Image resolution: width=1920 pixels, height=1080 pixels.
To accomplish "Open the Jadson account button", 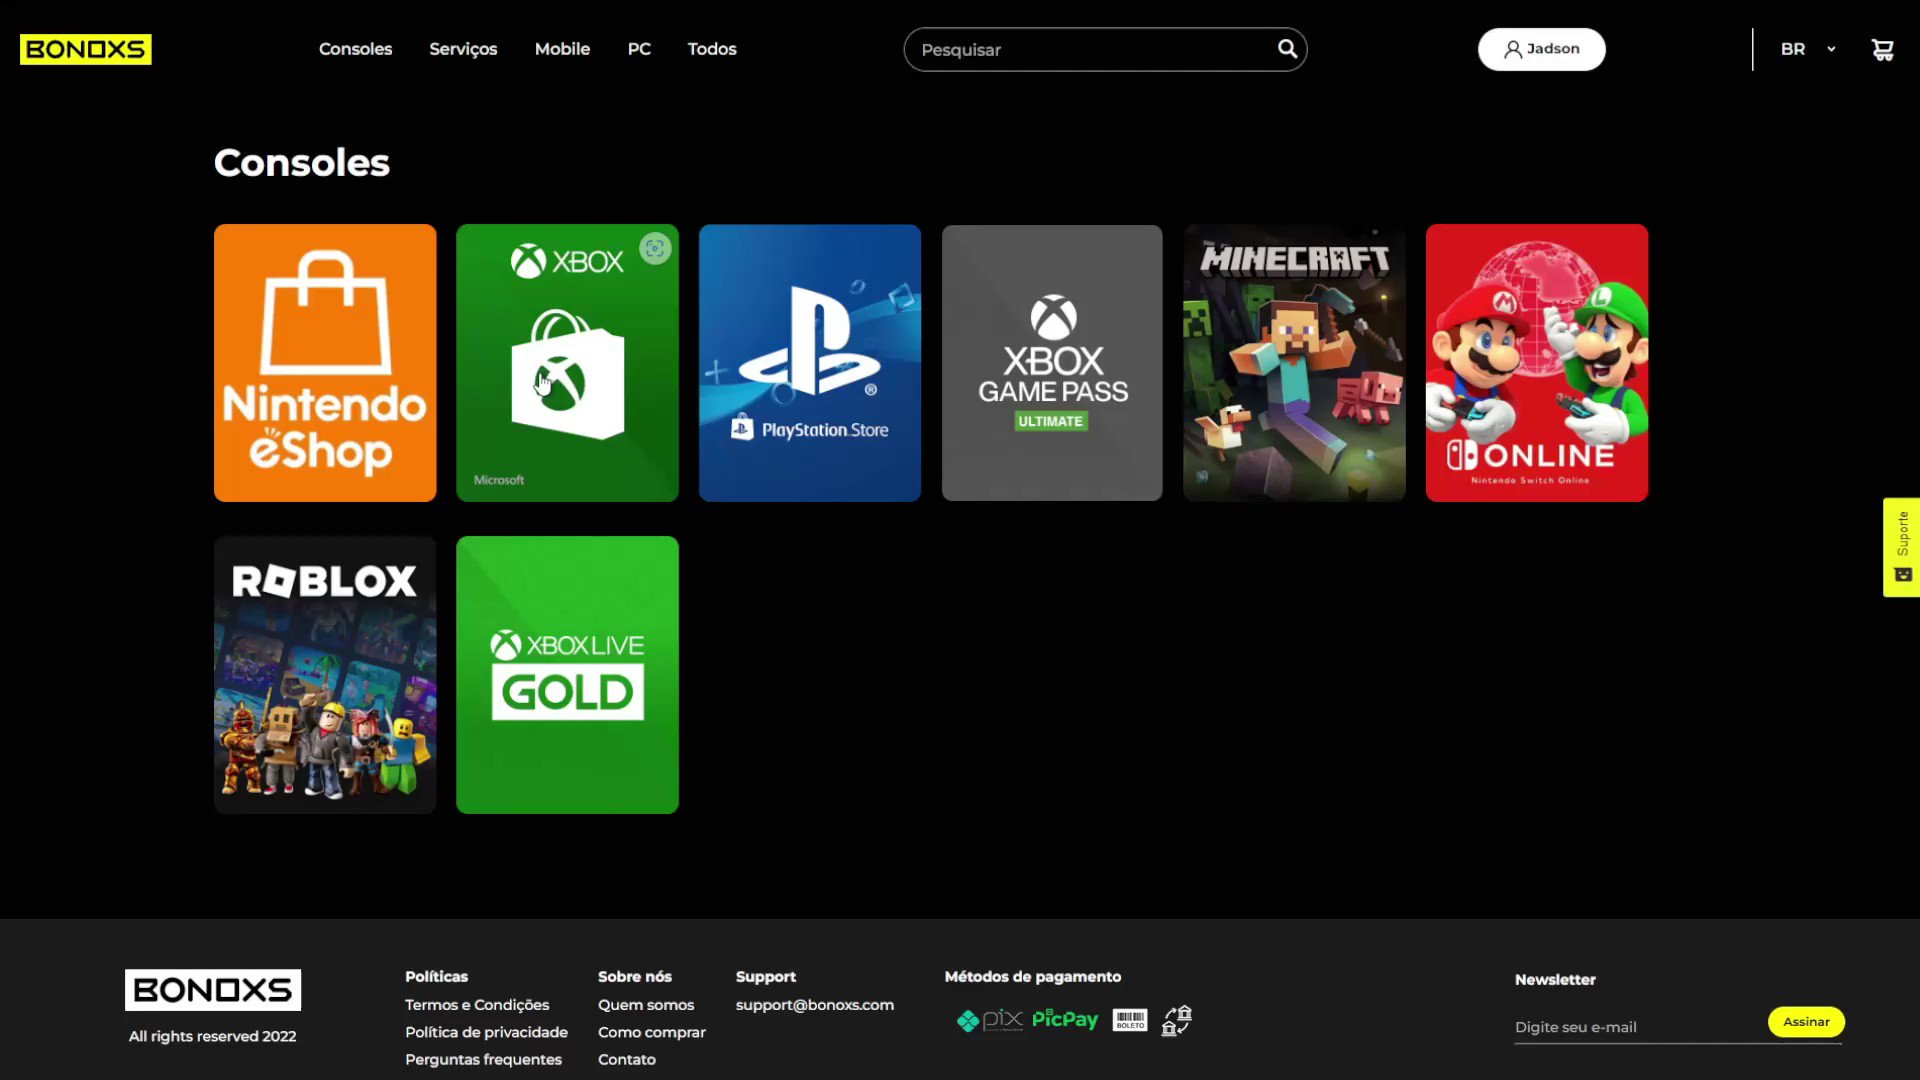I will 1541,49.
